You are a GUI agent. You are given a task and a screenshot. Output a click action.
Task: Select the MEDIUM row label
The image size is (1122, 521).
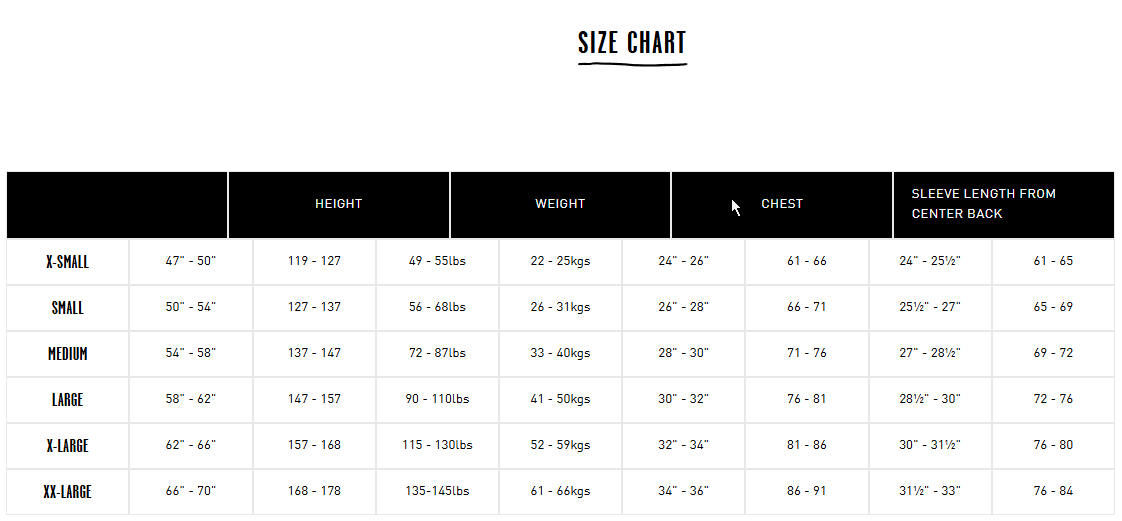pyautogui.click(x=67, y=354)
